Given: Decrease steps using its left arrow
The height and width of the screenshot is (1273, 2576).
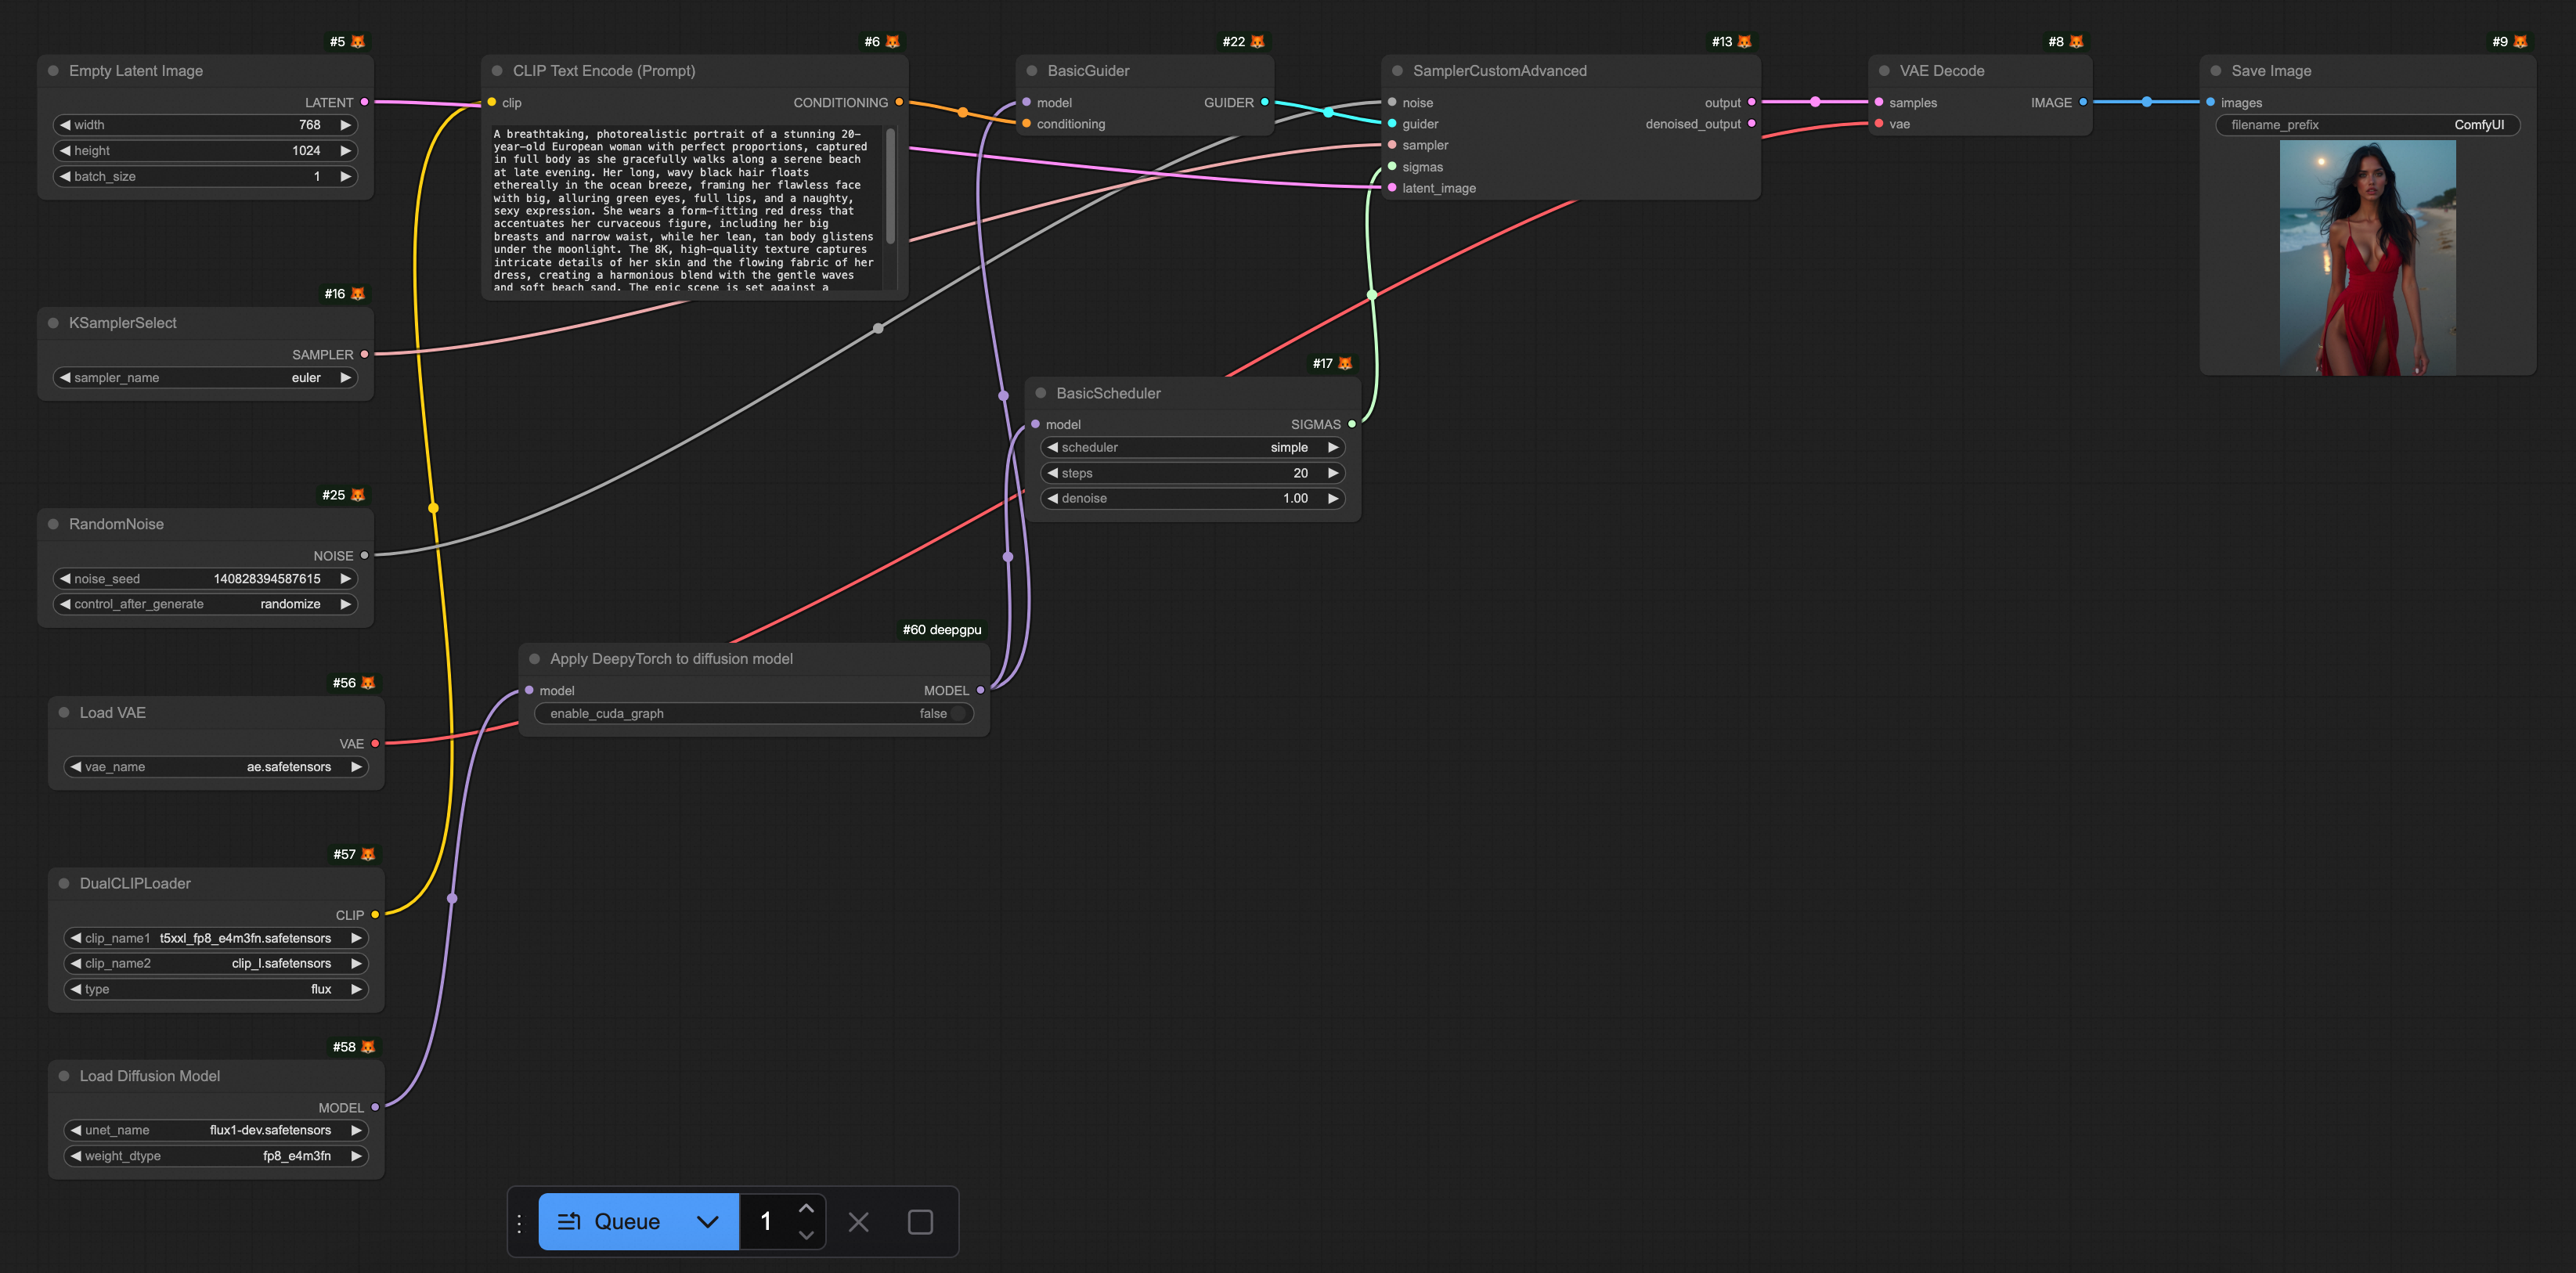Looking at the screenshot, I should (1052, 473).
